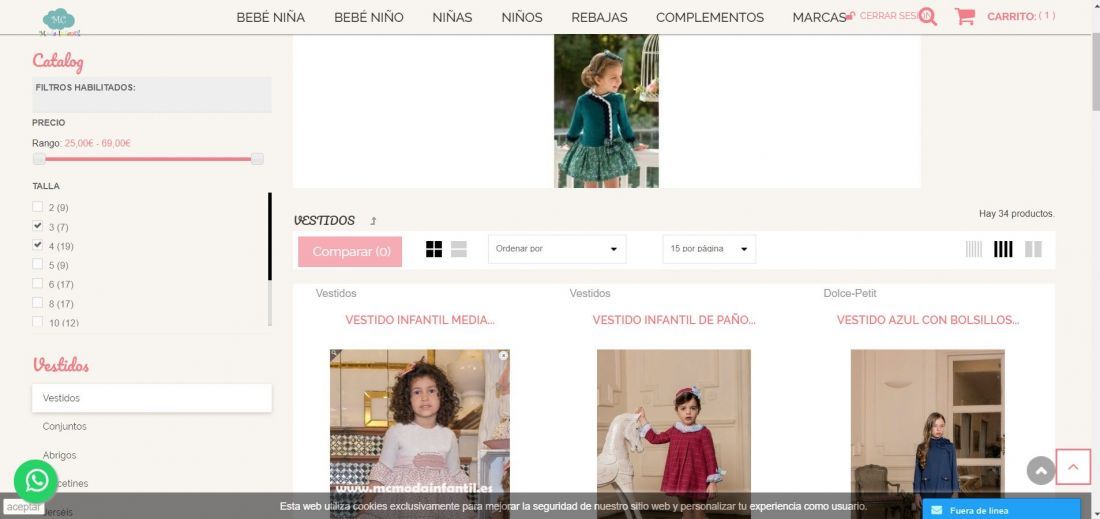Toggle size 2 (9) checkbox
Screen dimensions: 1100x519
click(x=37, y=207)
